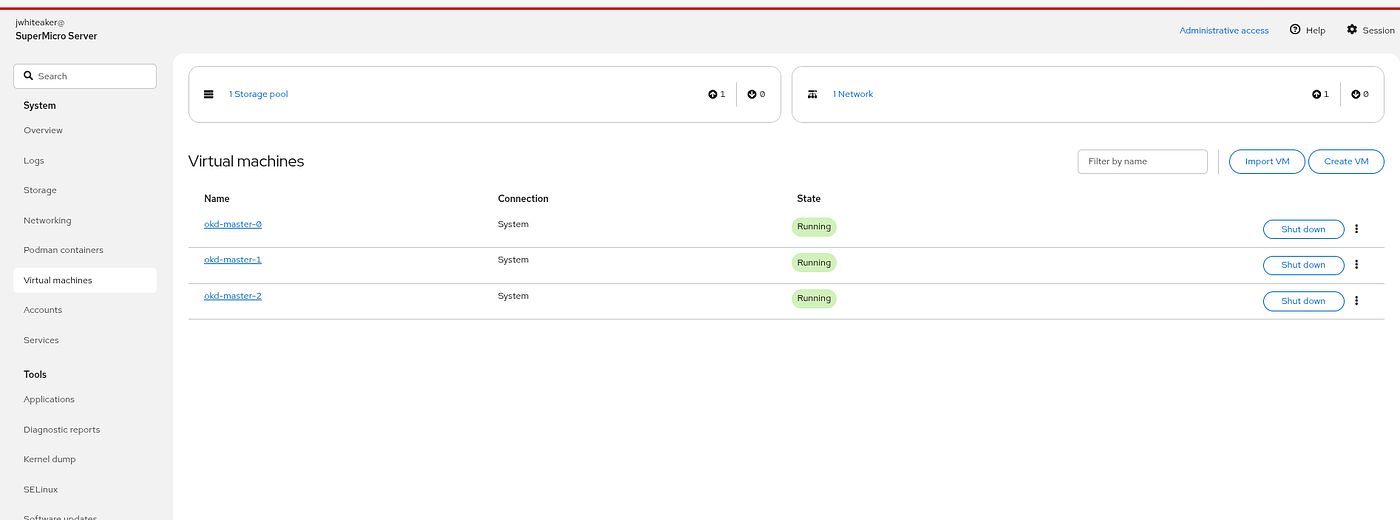1400x520 pixels.
Task: Open the 1 Storage pool link
Action: coord(258,94)
